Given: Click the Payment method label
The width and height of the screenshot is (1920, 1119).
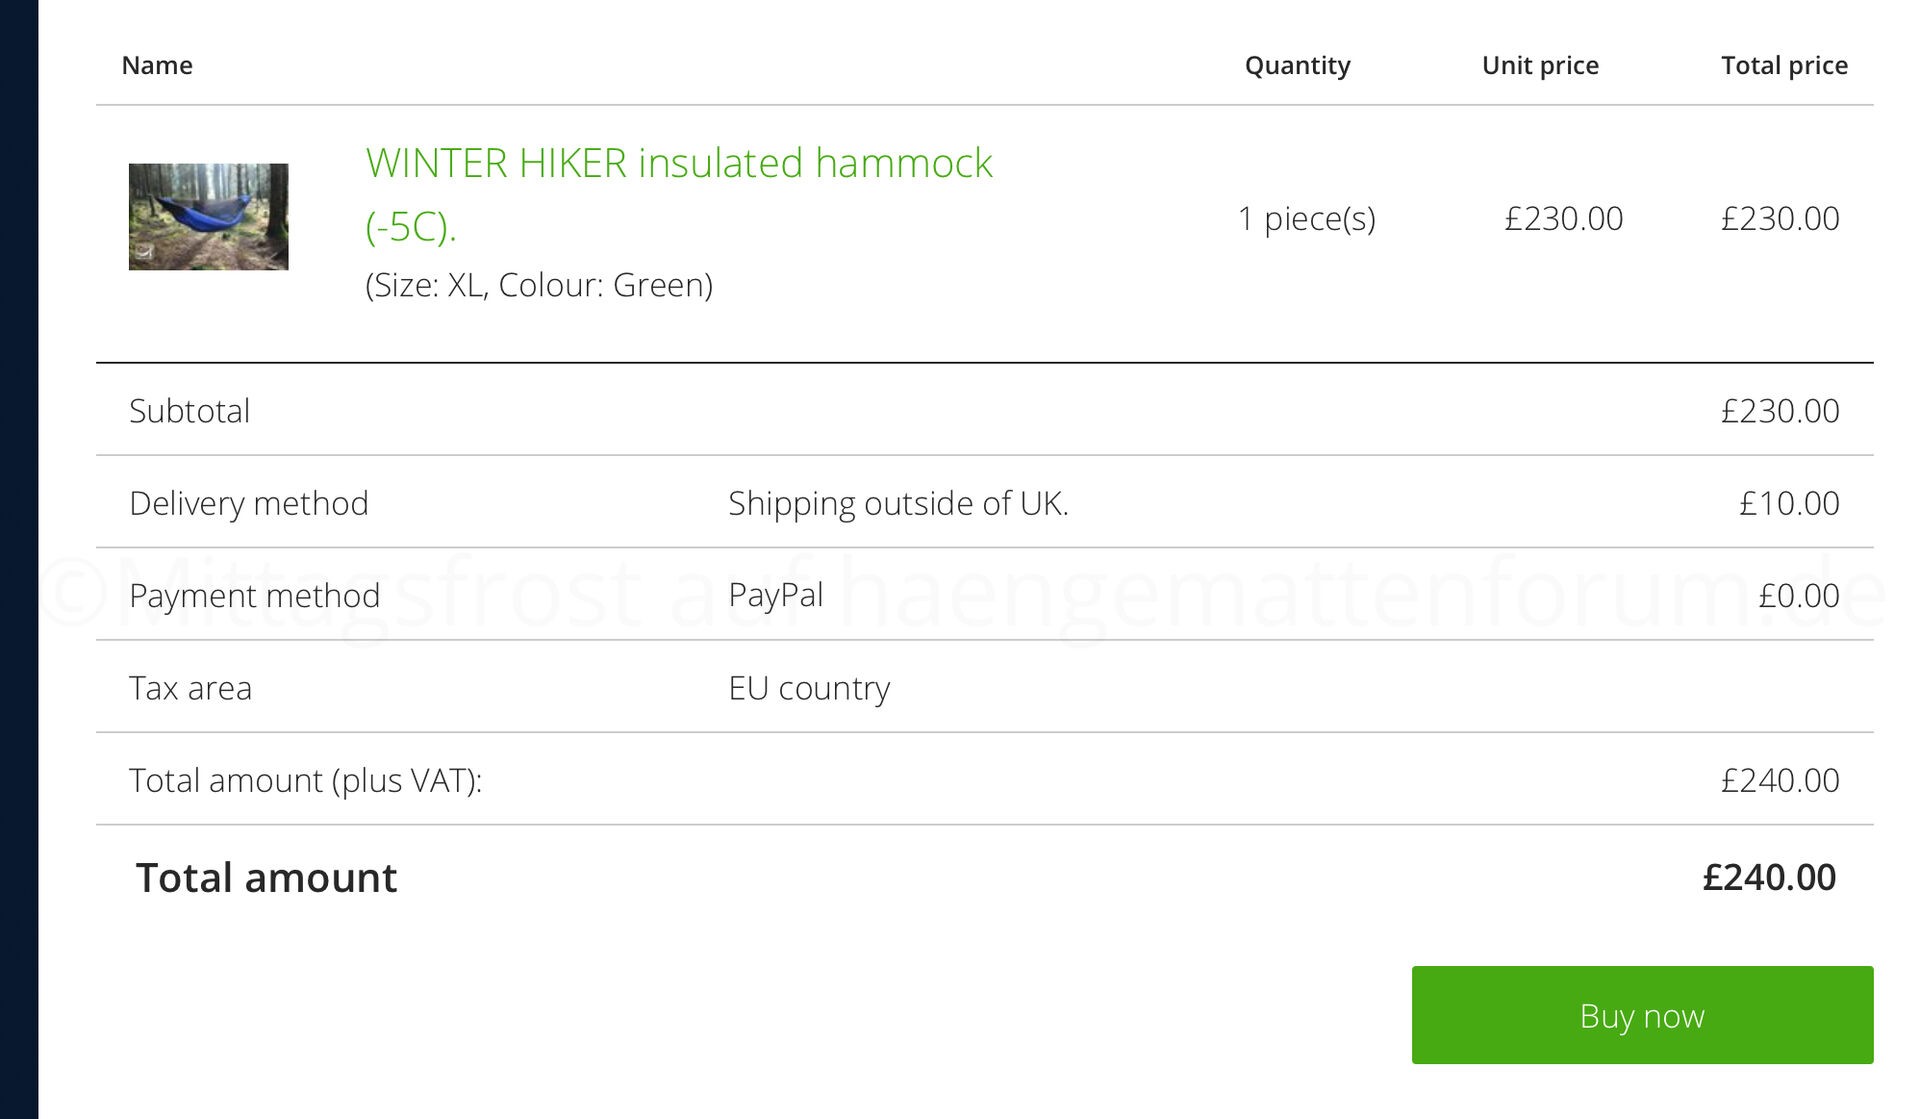Looking at the screenshot, I should click(x=255, y=596).
